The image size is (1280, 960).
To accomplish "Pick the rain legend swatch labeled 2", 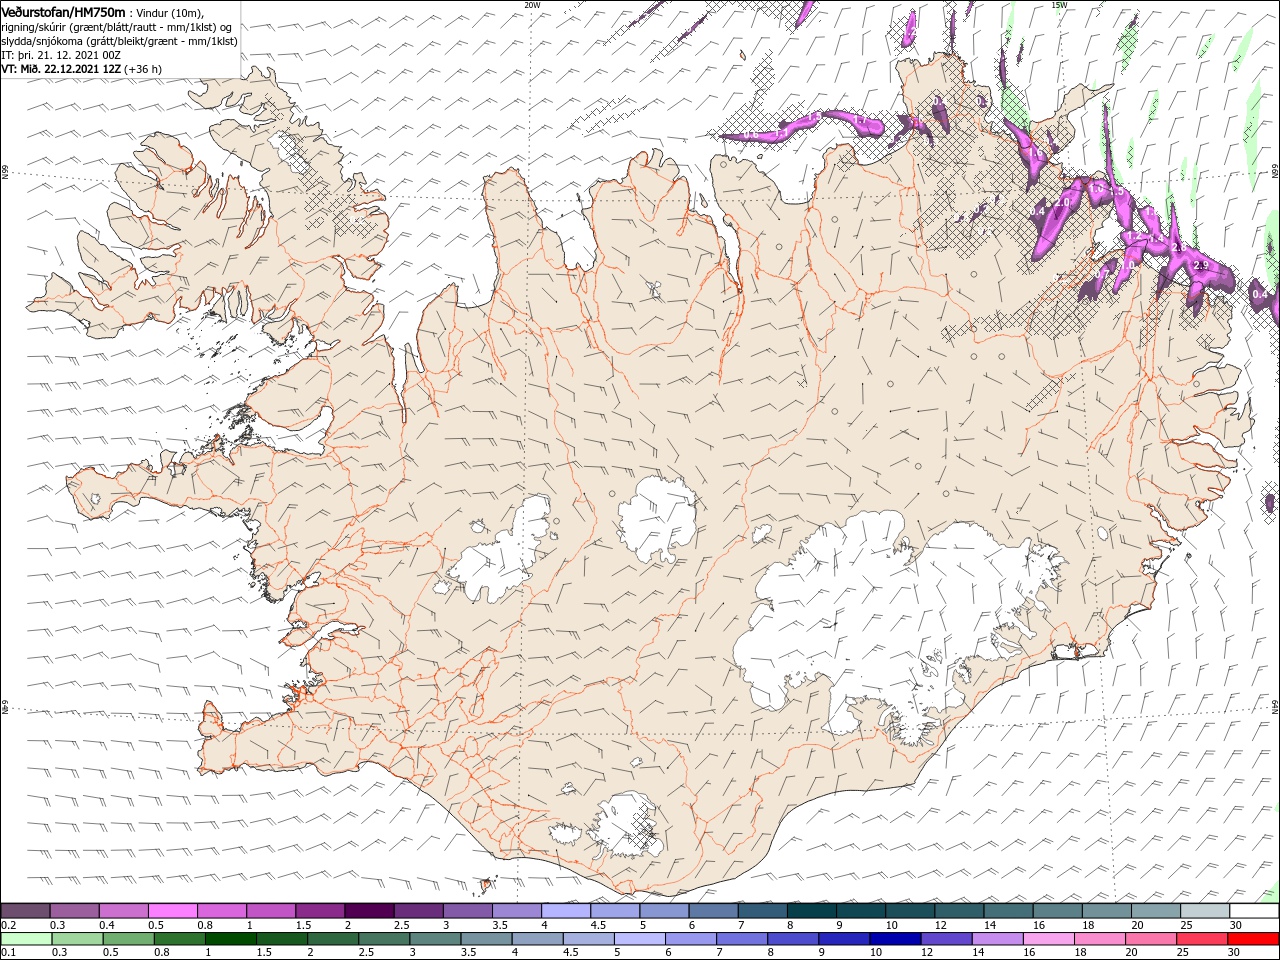I will (x=333, y=939).
